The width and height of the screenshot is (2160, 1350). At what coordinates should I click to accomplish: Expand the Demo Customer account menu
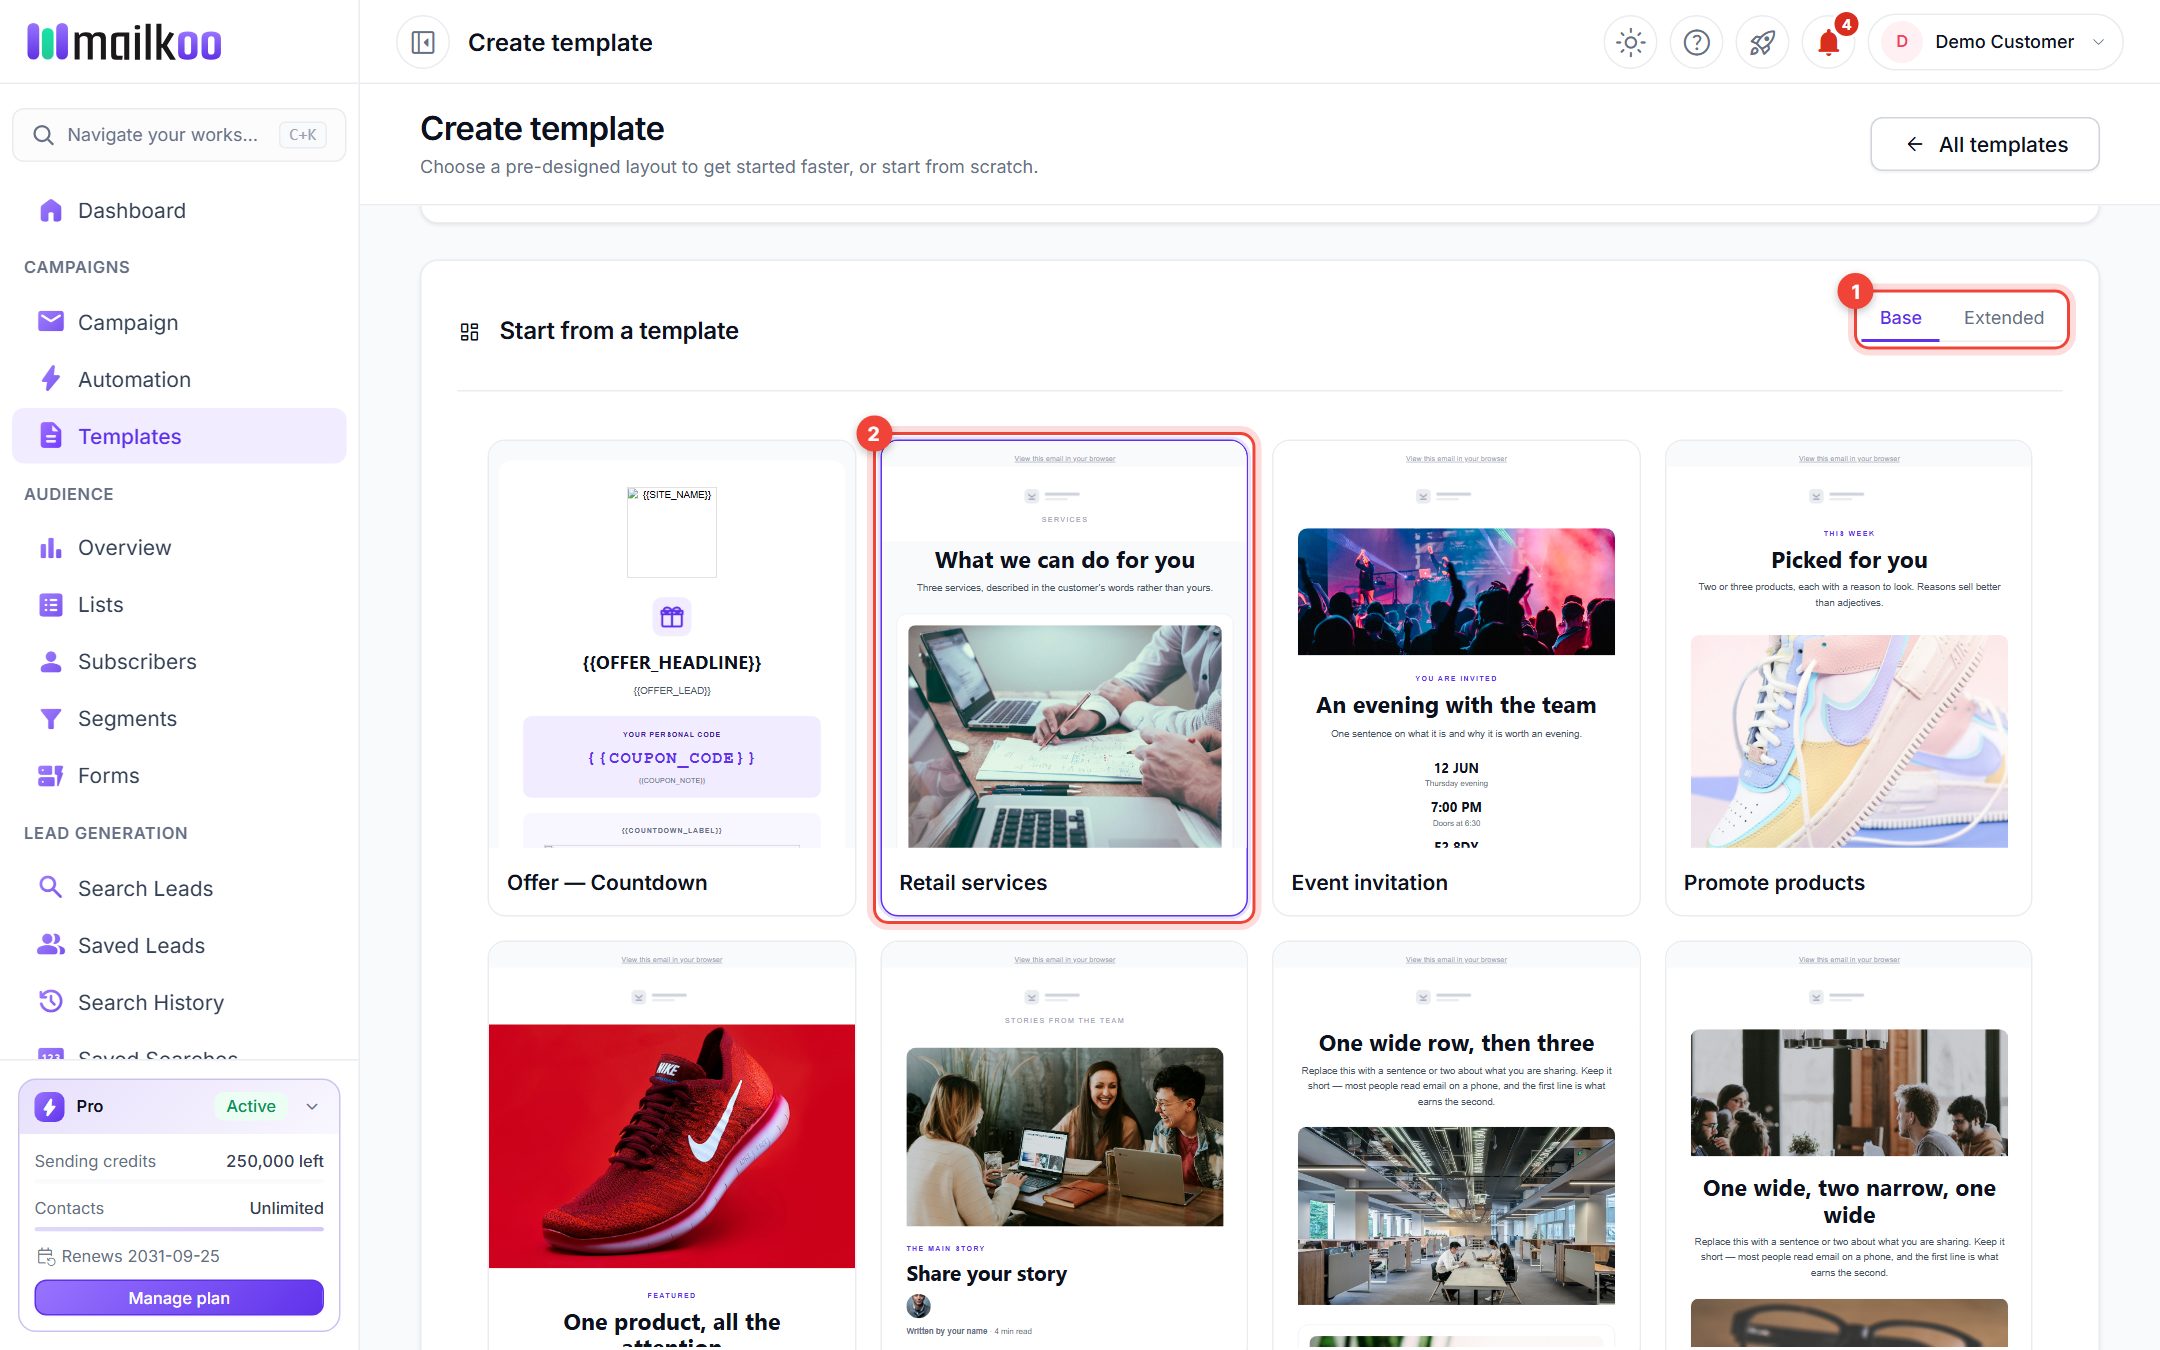coord(1995,42)
